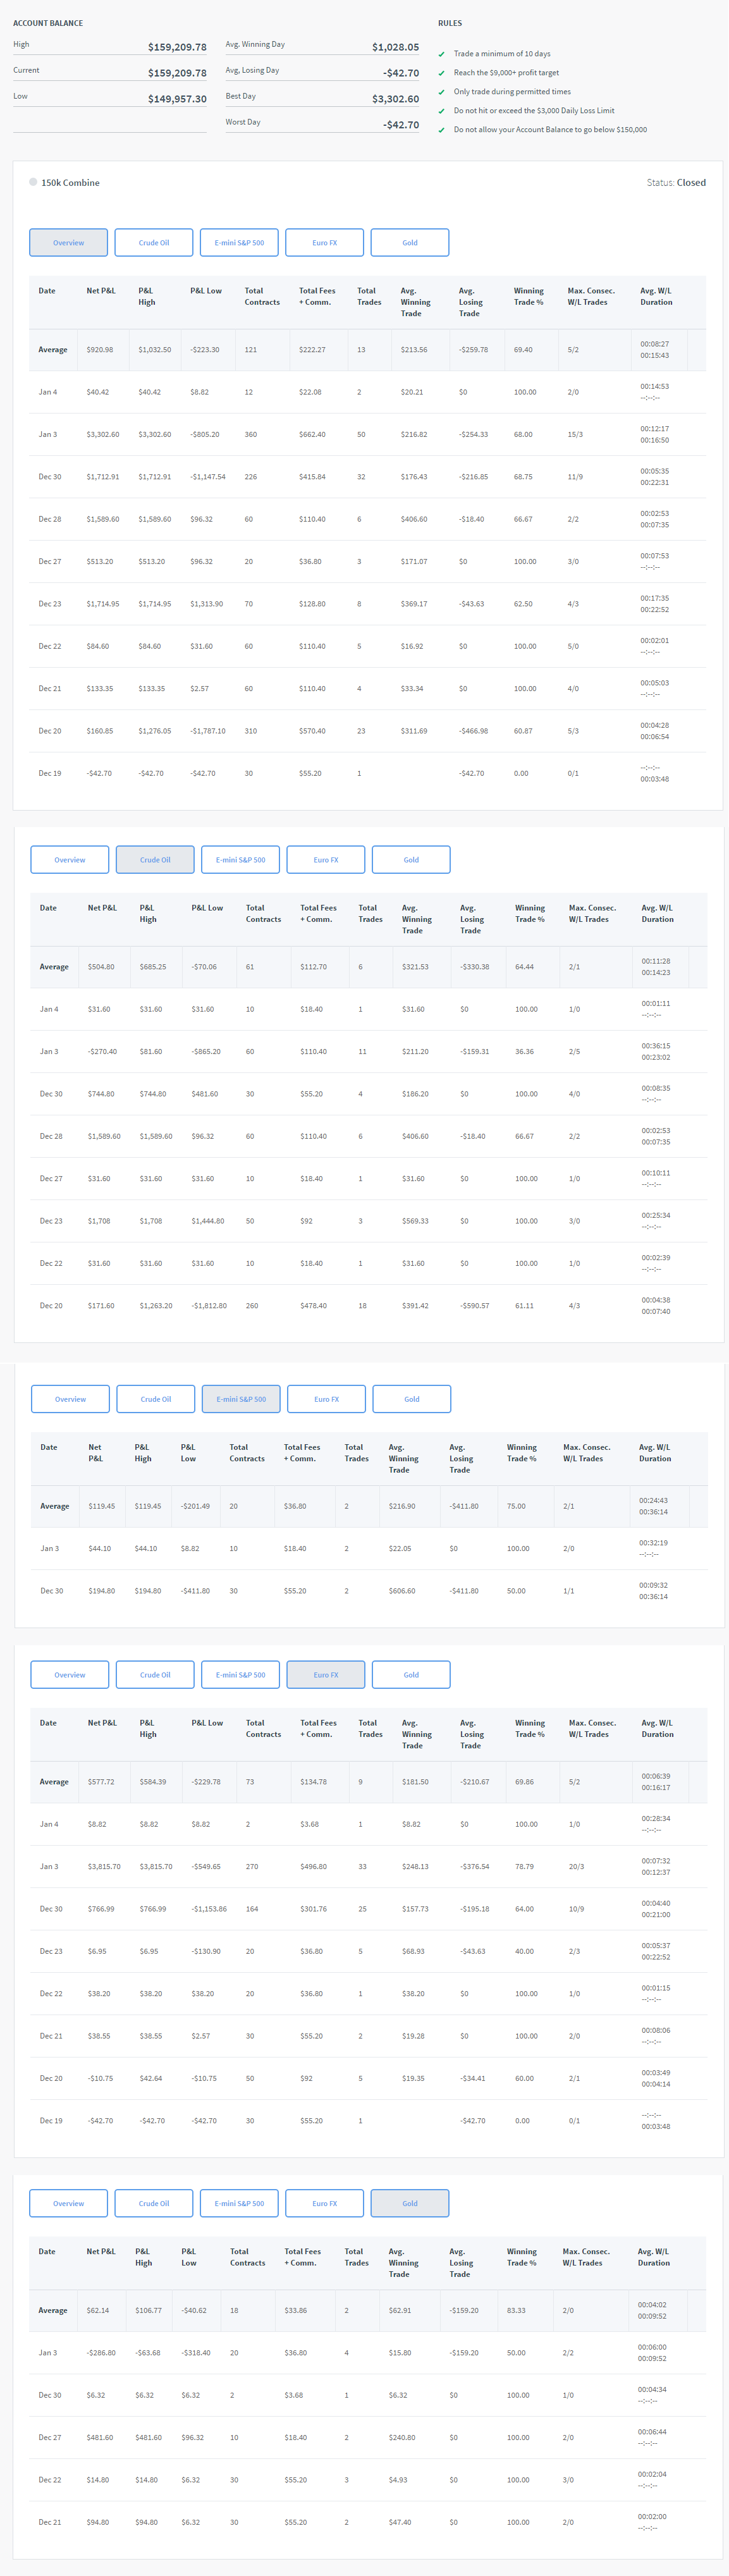This screenshot has height=2576, width=729.
Task: Open Gold tab in the row where Crude Oil is active
Action: [411, 860]
